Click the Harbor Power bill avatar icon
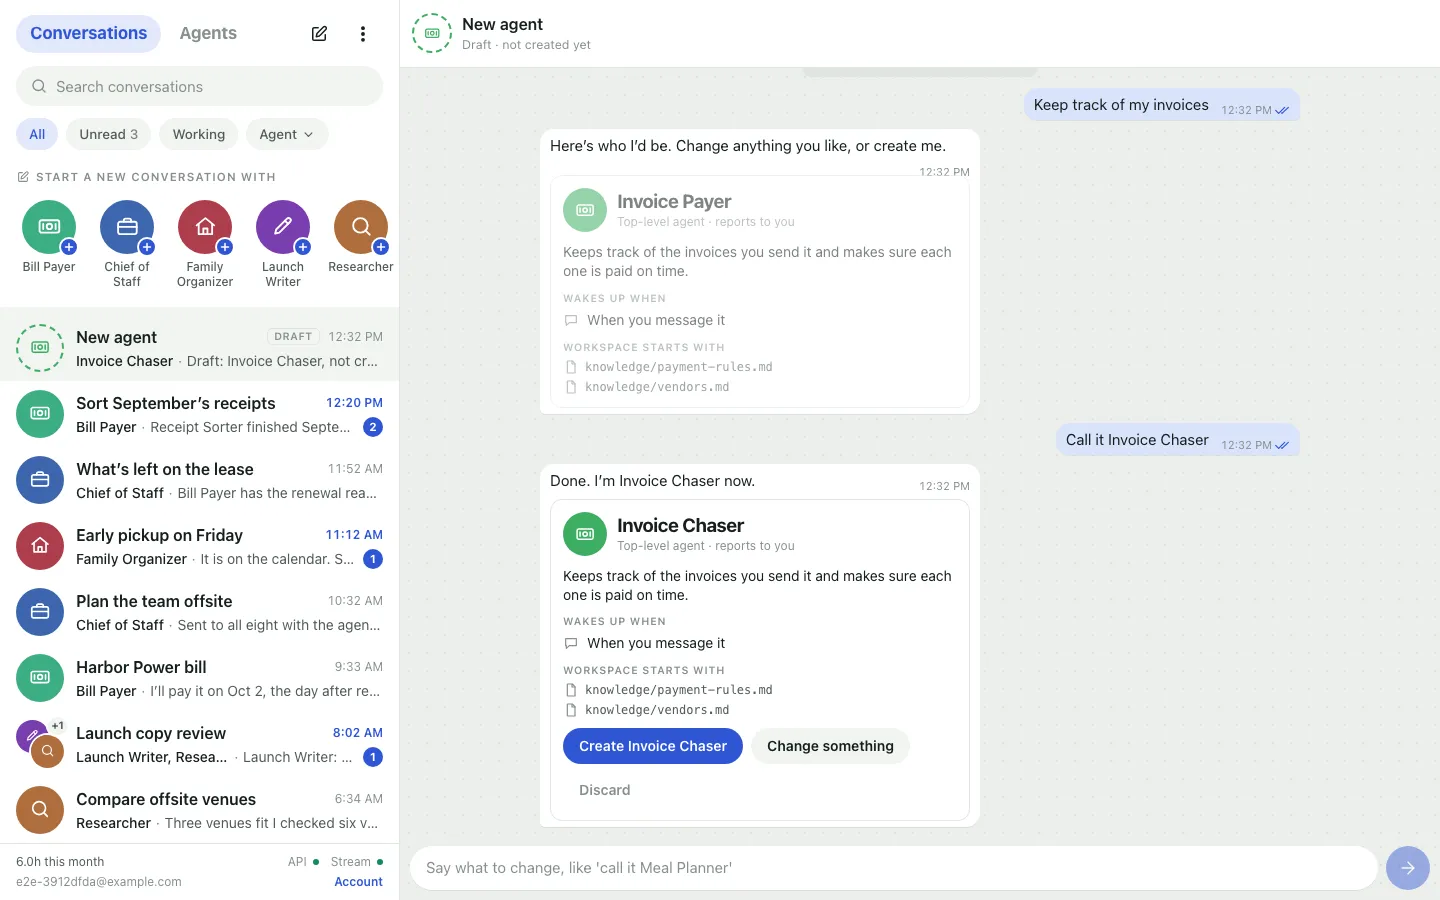The image size is (1440, 900). tap(40, 678)
